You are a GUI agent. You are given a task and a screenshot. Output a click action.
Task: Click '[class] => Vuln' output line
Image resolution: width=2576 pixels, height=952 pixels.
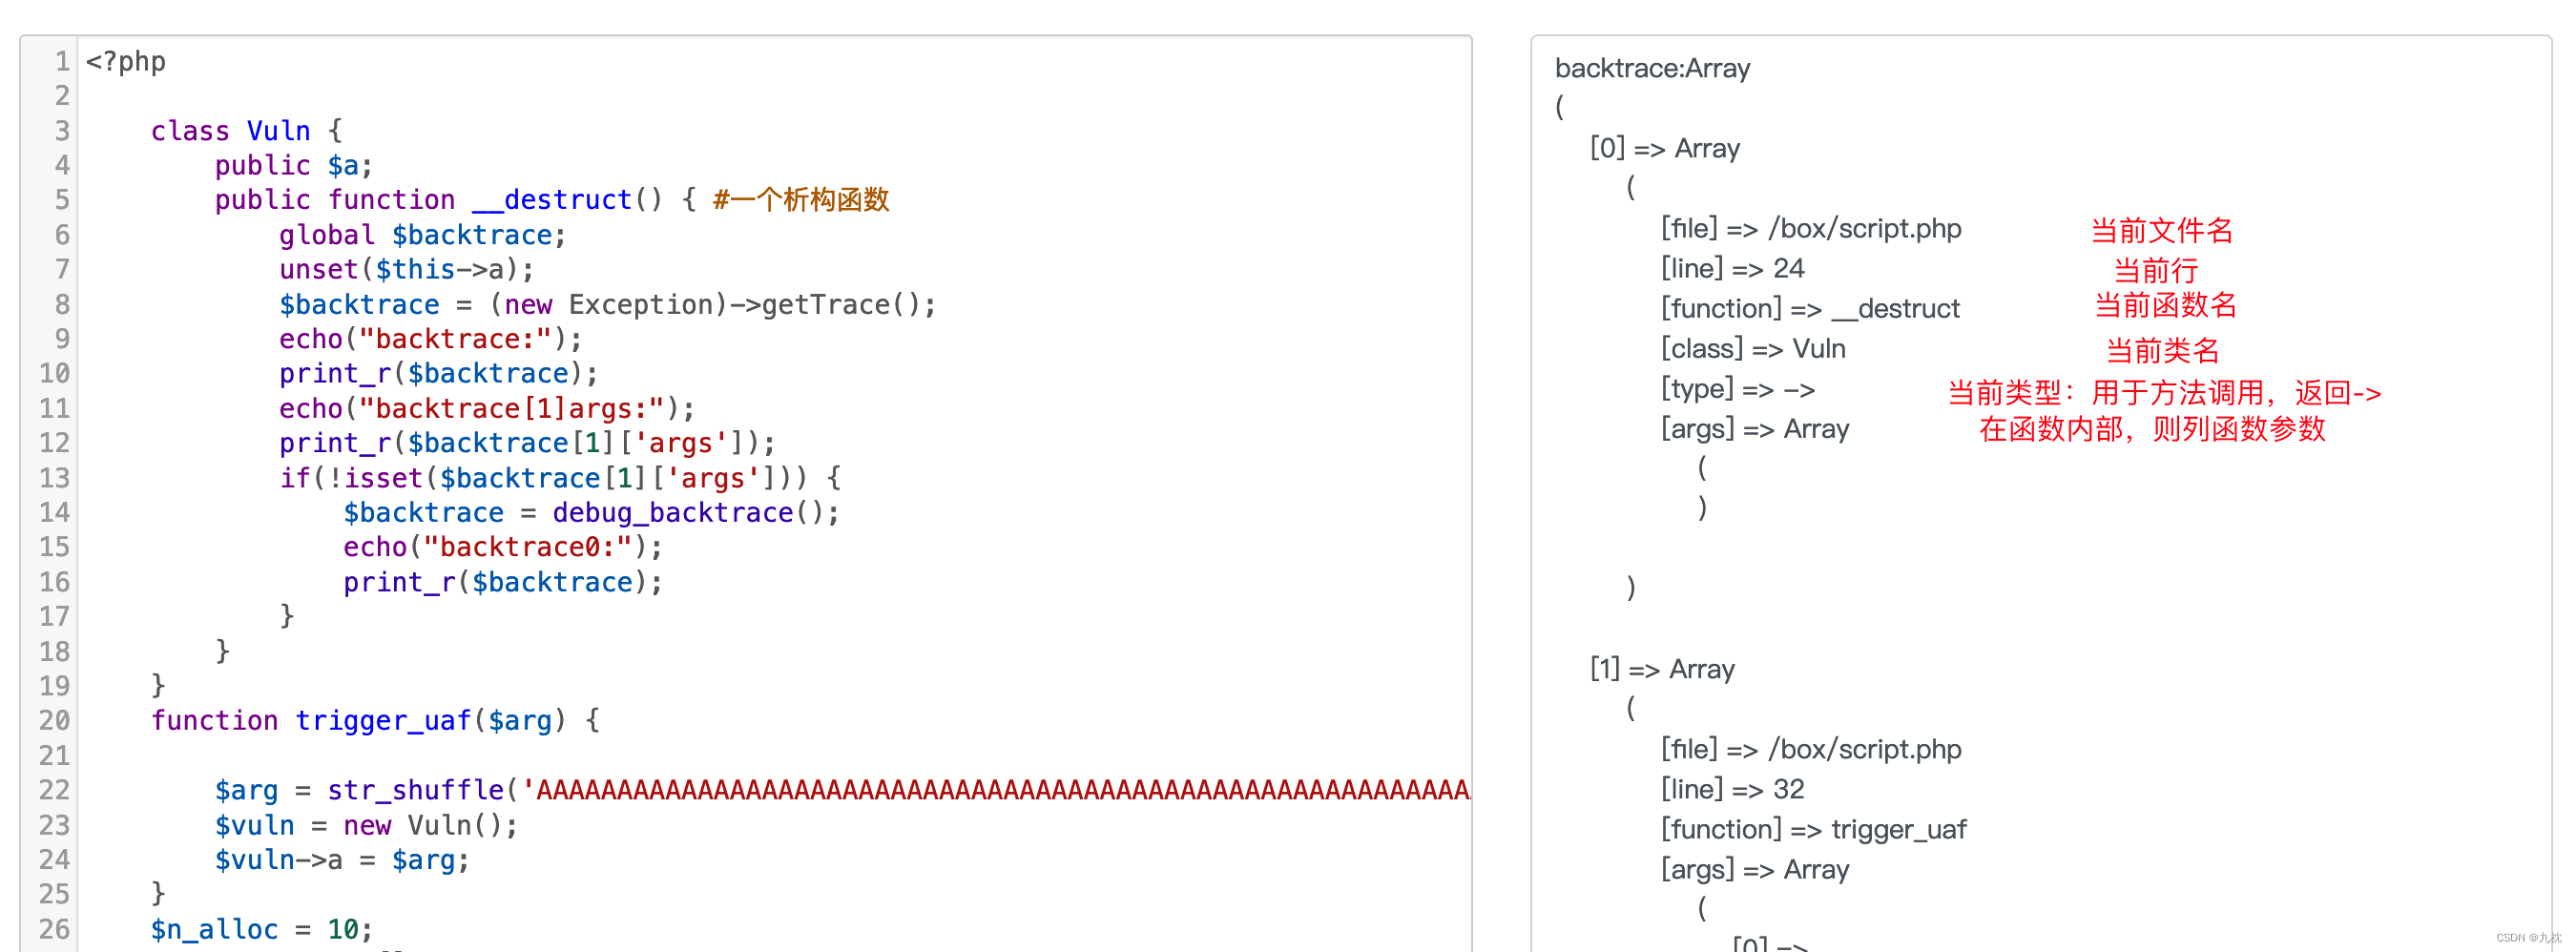(1753, 349)
